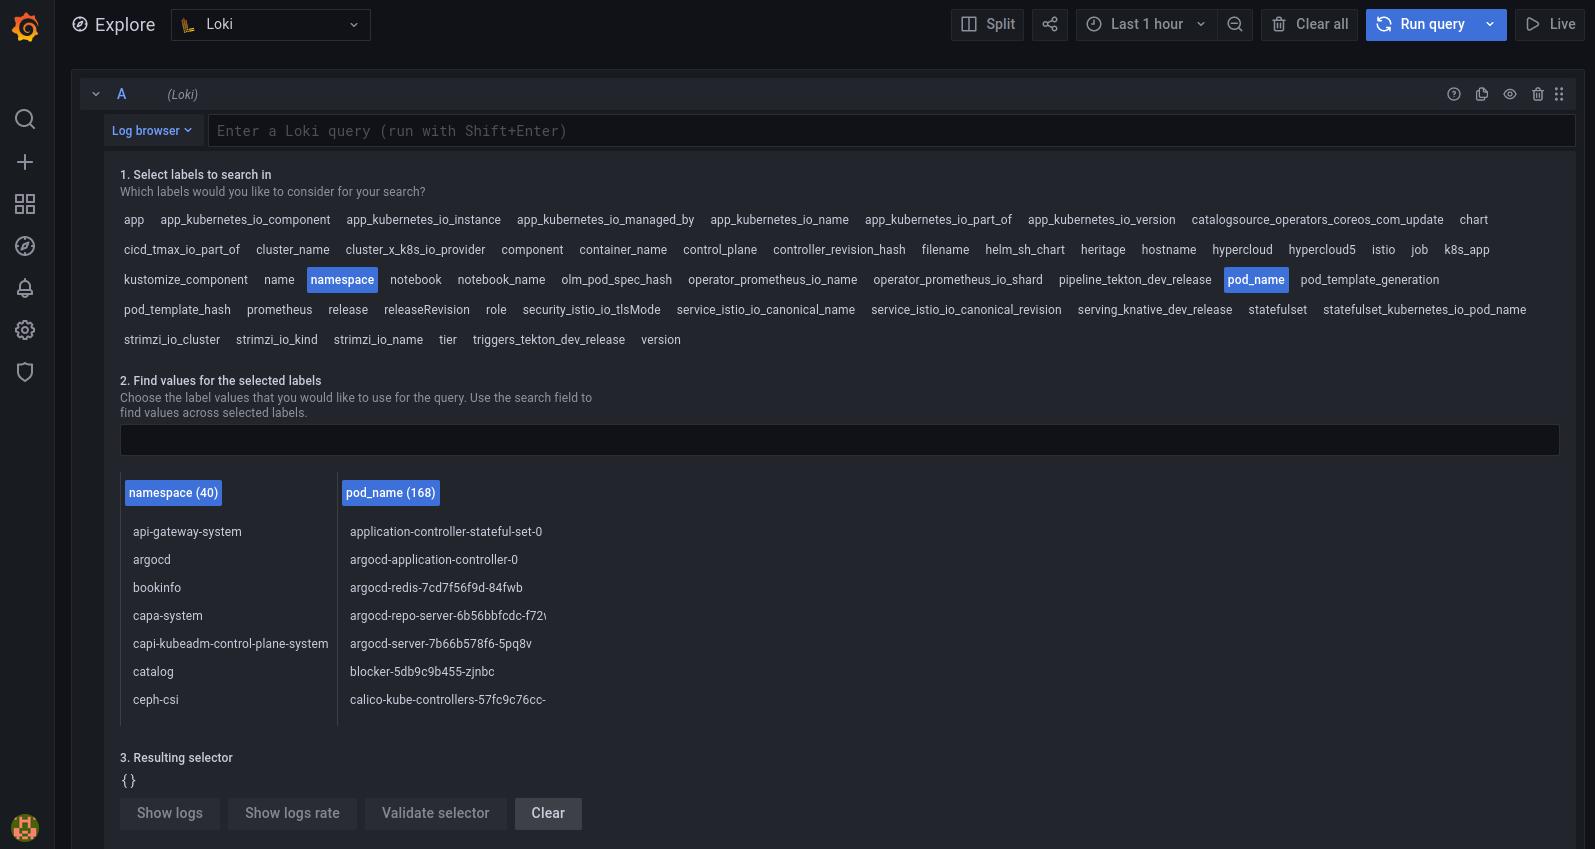The width and height of the screenshot is (1595, 849).
Task: Select pod blocker-5db9c9b455-zjnbc
Action: (x=422, y=672)
